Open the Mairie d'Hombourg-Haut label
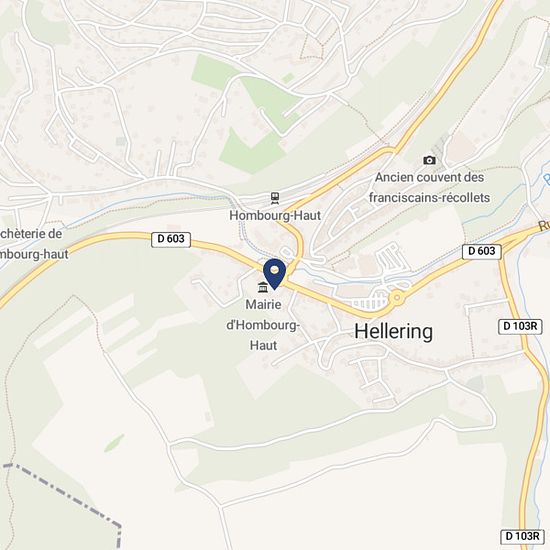The height and width of the screenshot is (550, 550). pos(263,325)
